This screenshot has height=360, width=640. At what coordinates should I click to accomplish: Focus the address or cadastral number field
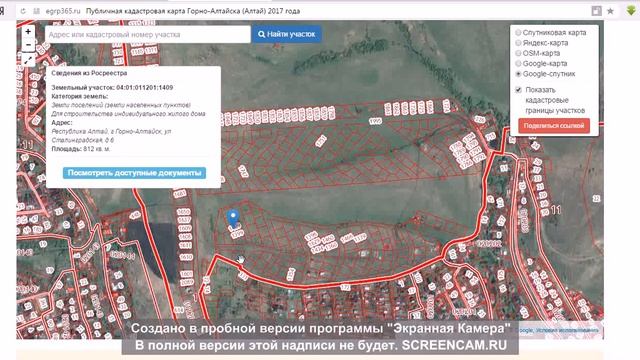point(148,34)
